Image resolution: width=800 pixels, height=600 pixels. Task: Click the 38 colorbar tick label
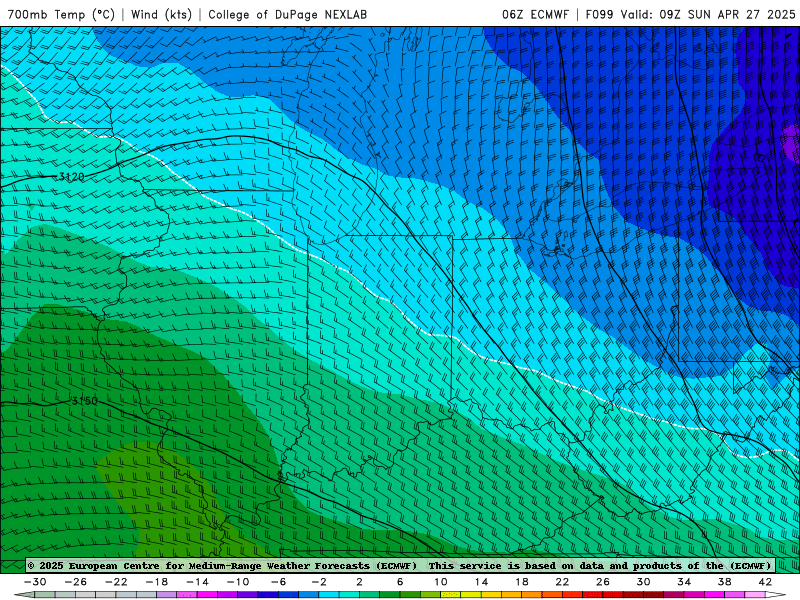pyautogui.click(x=724, y=582)
